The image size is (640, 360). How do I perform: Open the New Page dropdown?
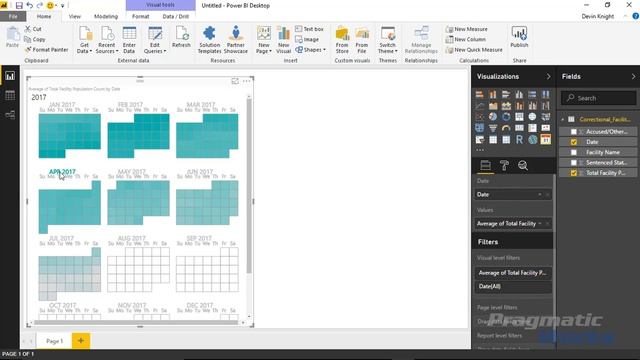point(264,40)
